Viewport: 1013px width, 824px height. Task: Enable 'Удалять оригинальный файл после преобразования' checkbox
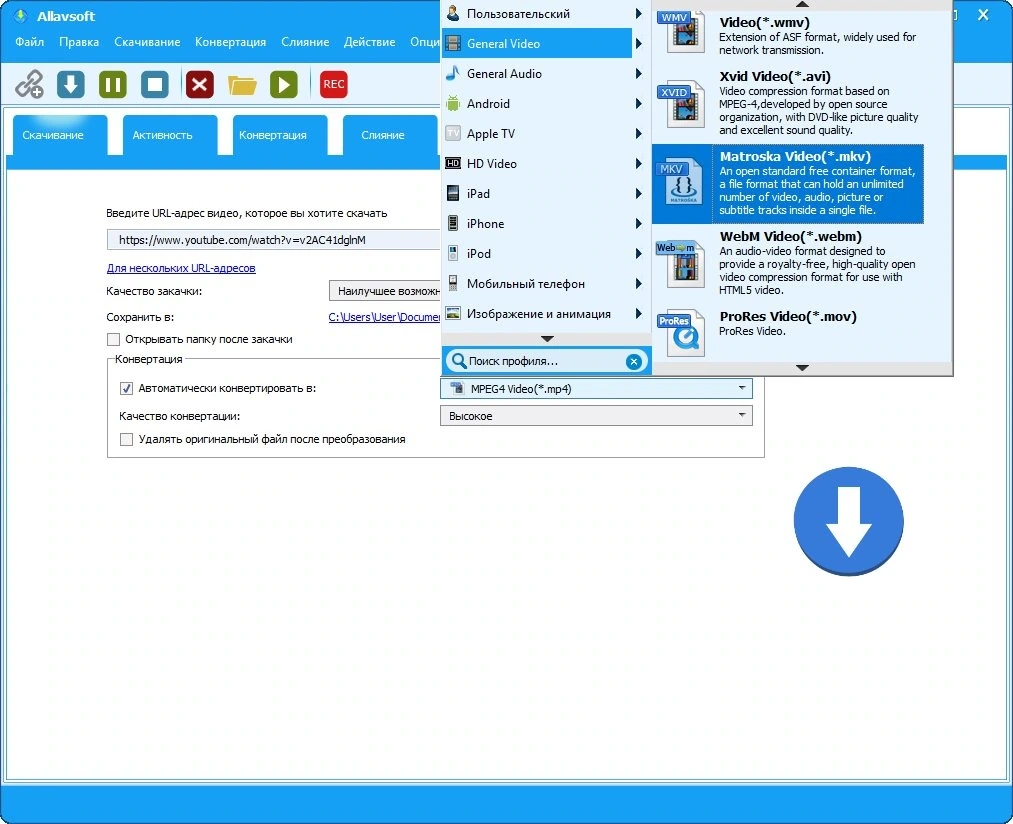[x=127, y=439]
